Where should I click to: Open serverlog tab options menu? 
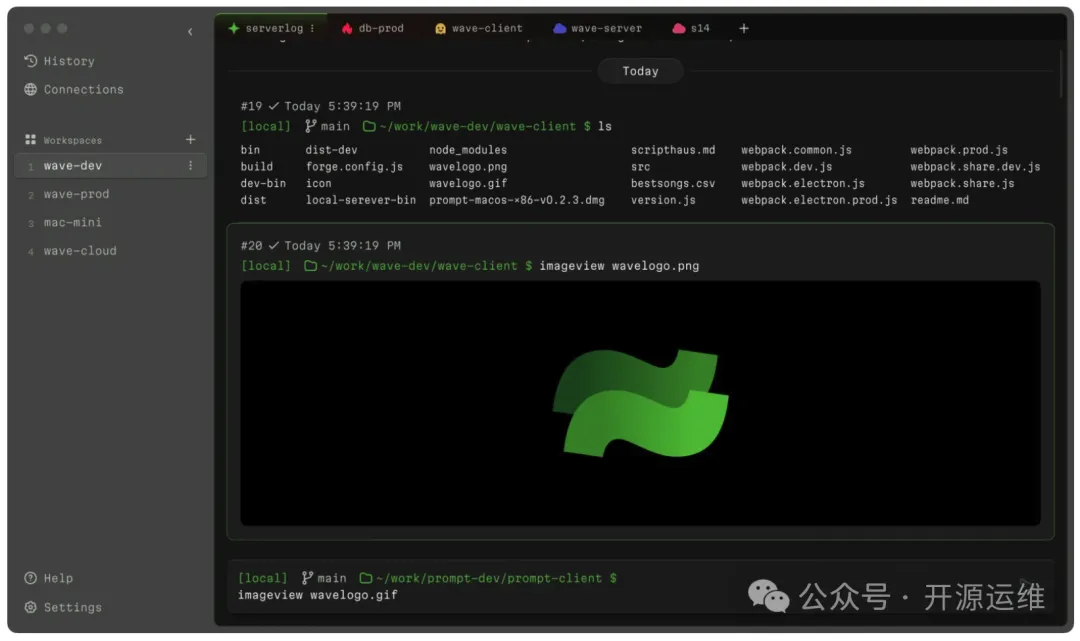tap(312, 28)
